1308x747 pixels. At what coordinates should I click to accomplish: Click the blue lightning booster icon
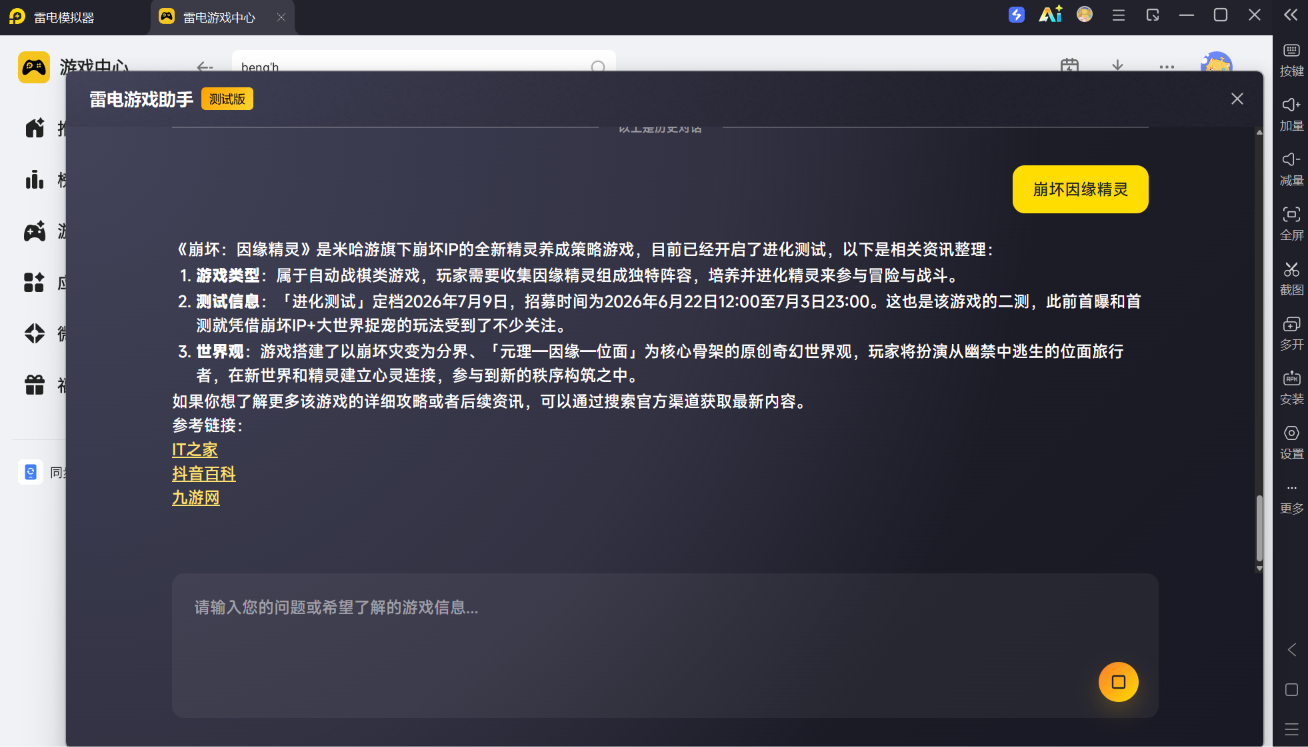(x=1016, y=15)
